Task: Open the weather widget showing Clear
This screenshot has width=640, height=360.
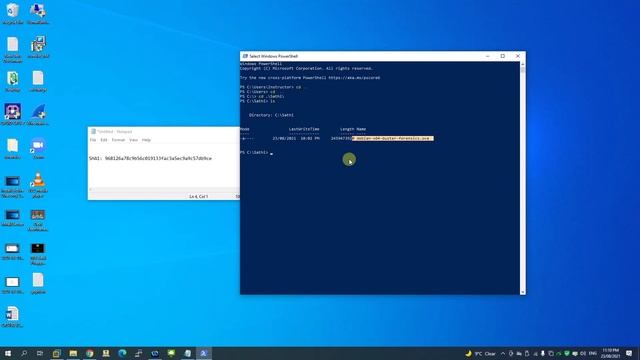Action: pyautogui.click(x=481, y=353)
